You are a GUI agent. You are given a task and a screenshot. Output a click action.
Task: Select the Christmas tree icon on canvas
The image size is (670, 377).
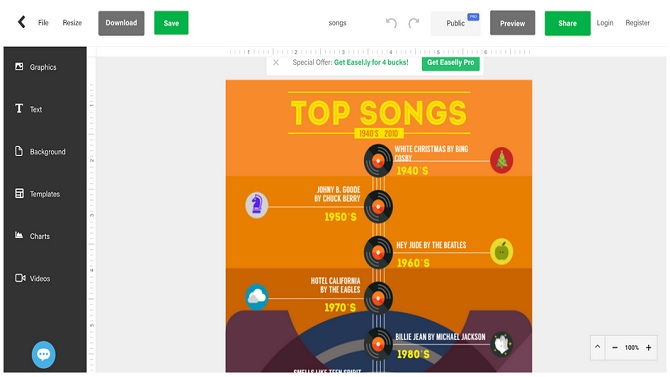501,161
